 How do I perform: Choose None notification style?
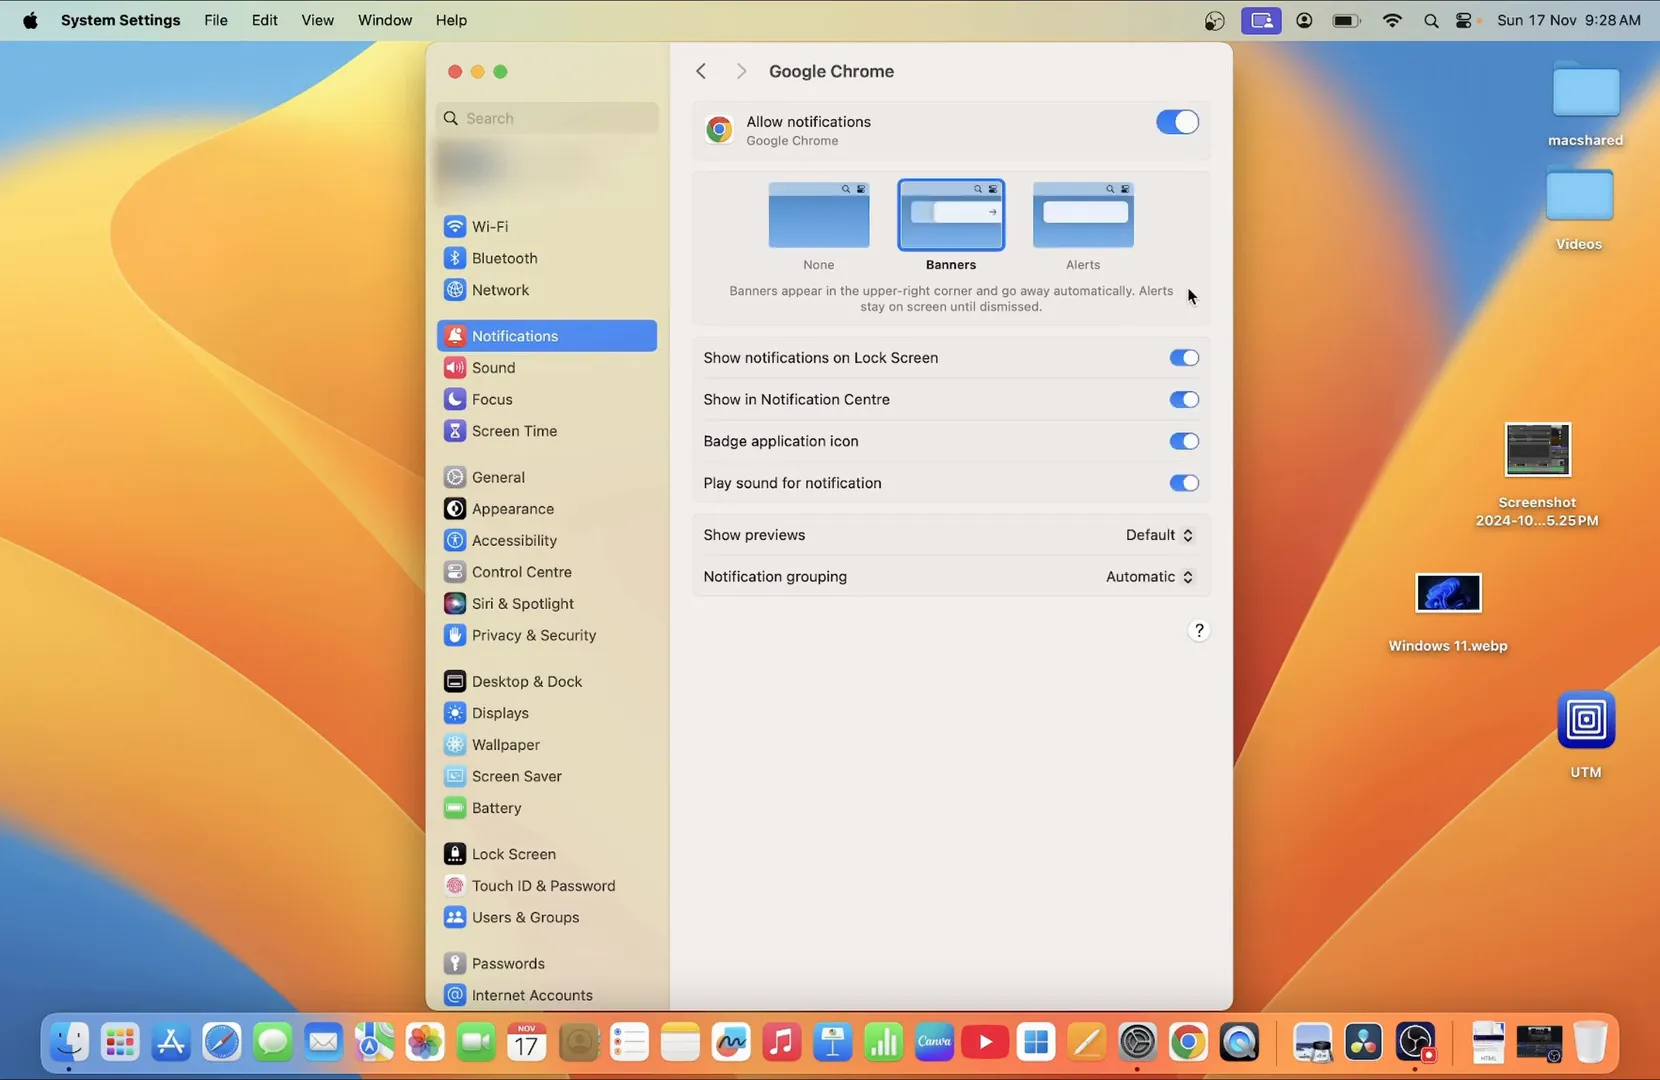coord(818,215)
